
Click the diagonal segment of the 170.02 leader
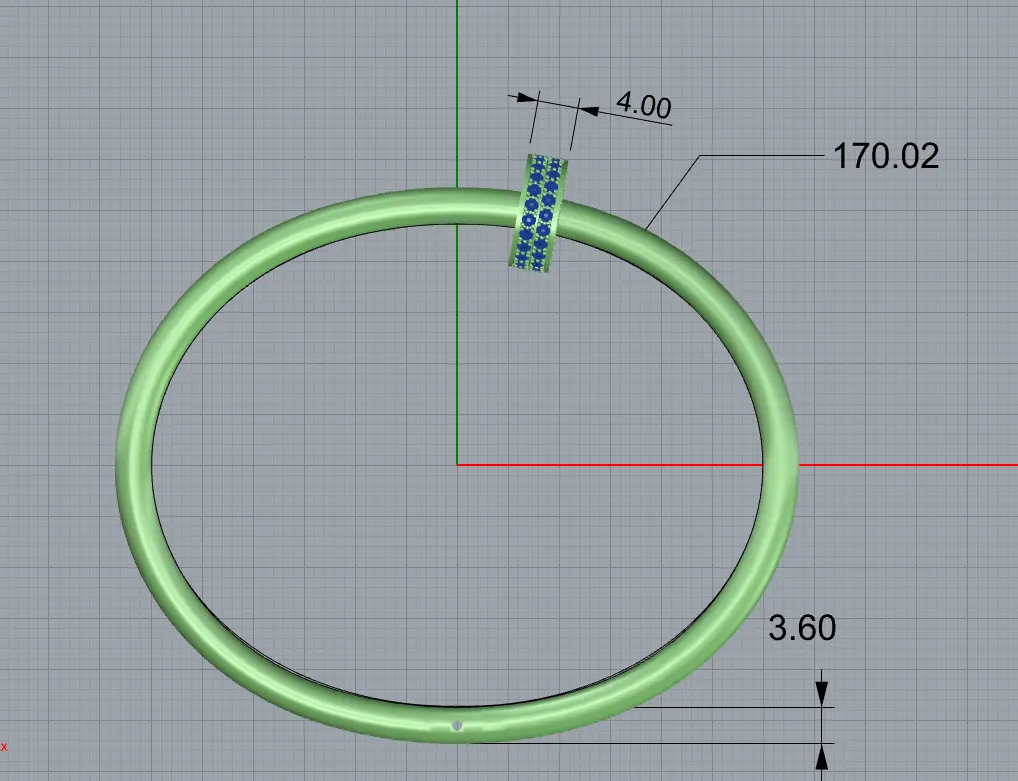pyautogui.click(x=675, y=190)
